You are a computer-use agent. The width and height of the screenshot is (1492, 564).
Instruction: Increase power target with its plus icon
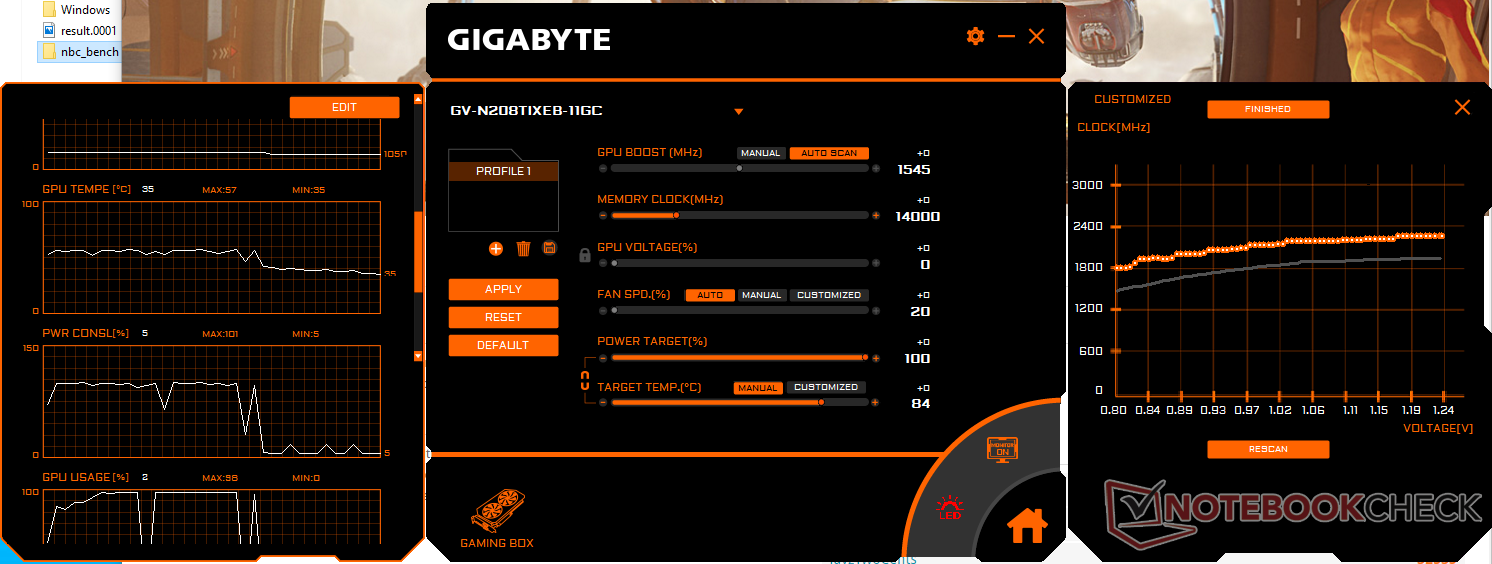coord(876,357)
